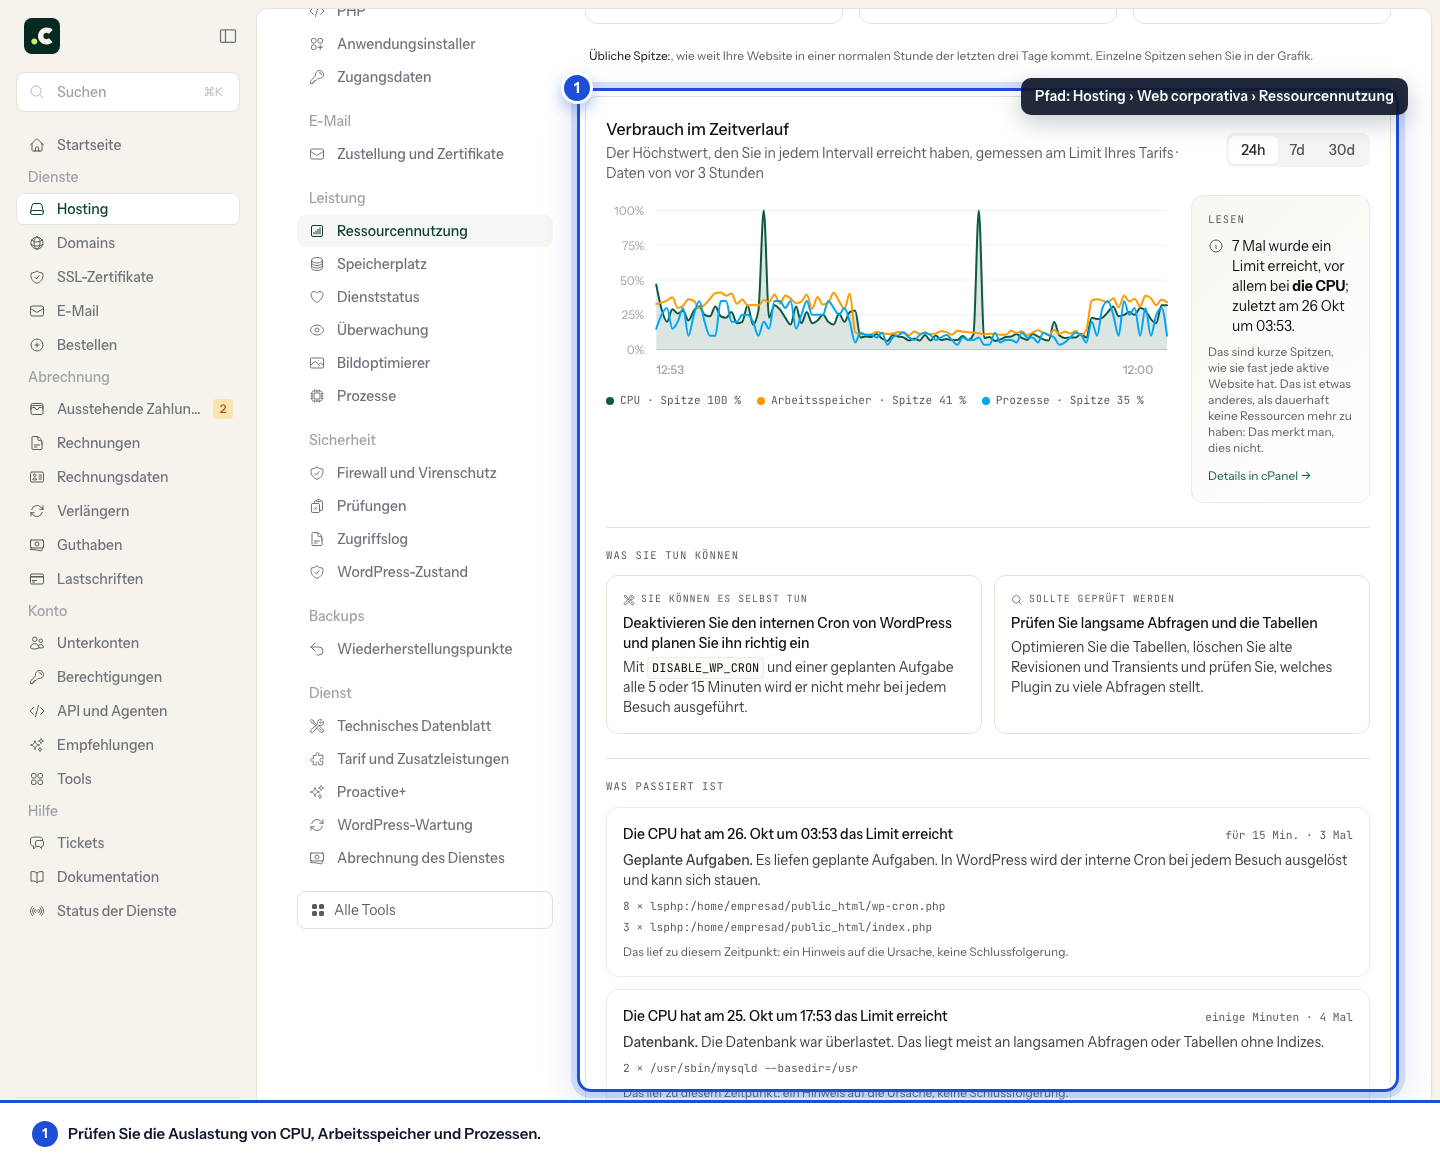Click the Alle Tools button
The image size is (1440, 1164).
click(425, 910)
